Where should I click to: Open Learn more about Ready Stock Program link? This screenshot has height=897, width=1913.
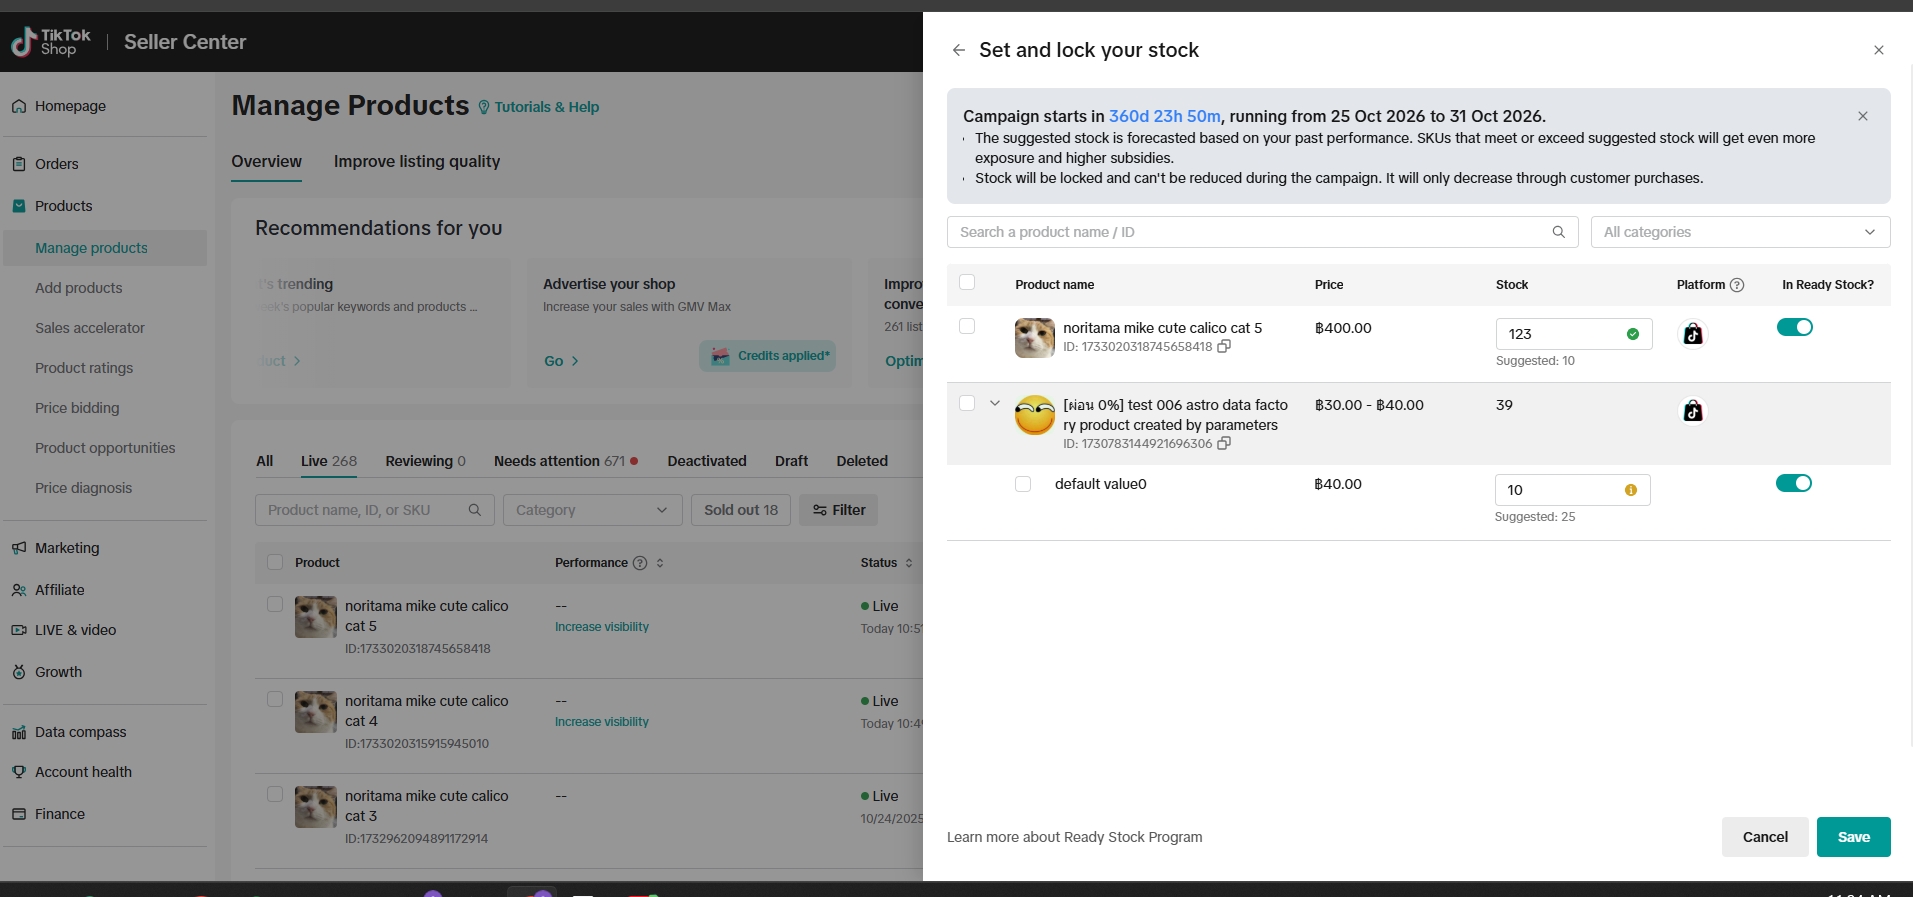click(x=1074, y=837)
